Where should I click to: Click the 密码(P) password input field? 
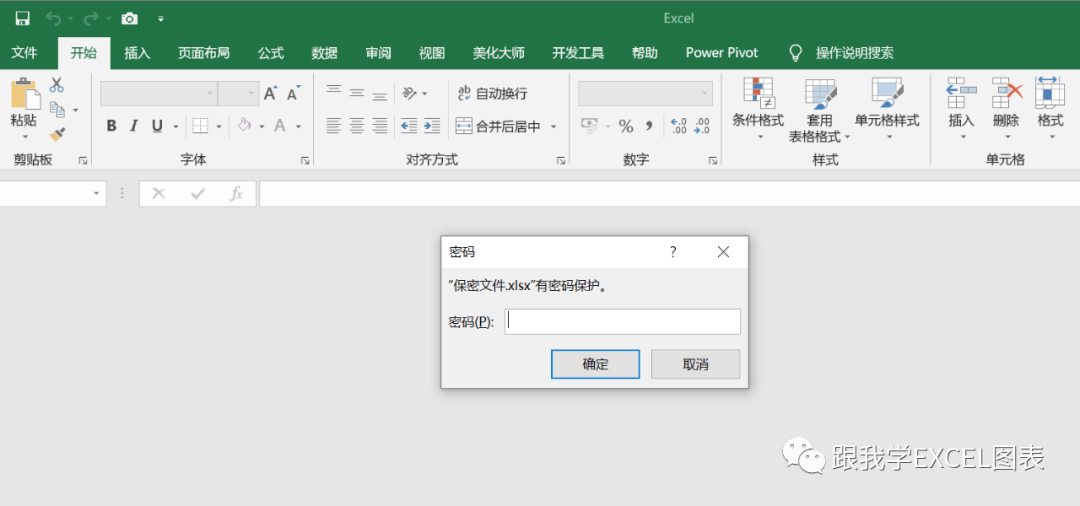pyautogui.click(x=623, y=321)
